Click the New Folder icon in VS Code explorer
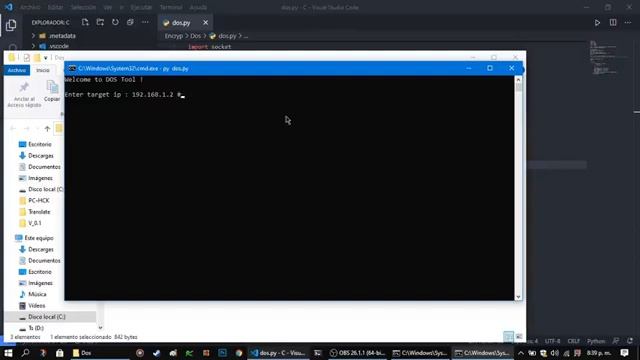 click(x=100, y=22)
